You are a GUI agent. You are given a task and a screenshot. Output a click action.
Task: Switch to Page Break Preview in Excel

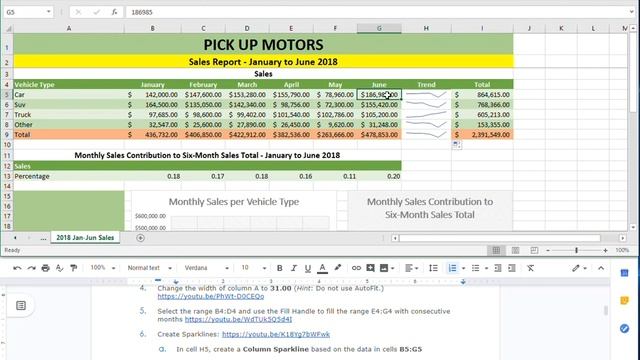(534, 250)
